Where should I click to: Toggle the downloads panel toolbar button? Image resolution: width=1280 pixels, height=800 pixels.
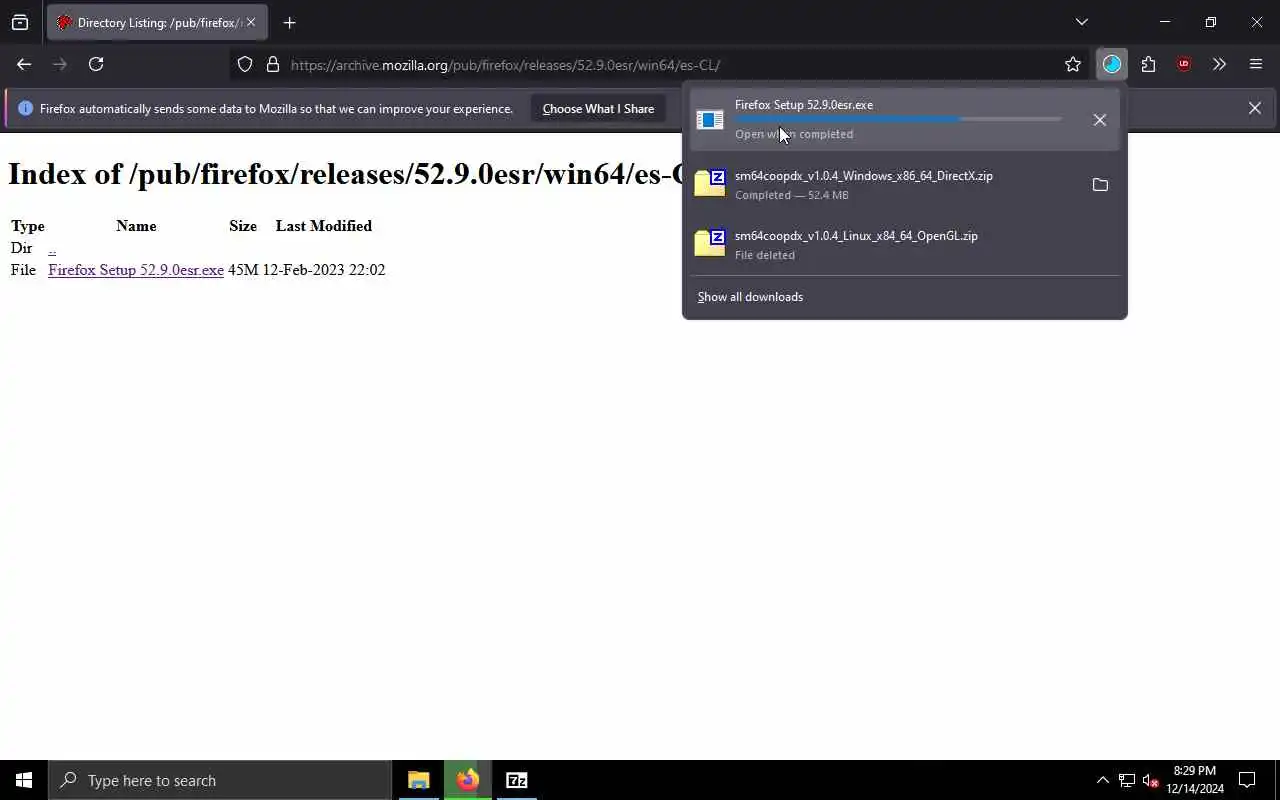pyautogui.click(x=1112, y=65)
